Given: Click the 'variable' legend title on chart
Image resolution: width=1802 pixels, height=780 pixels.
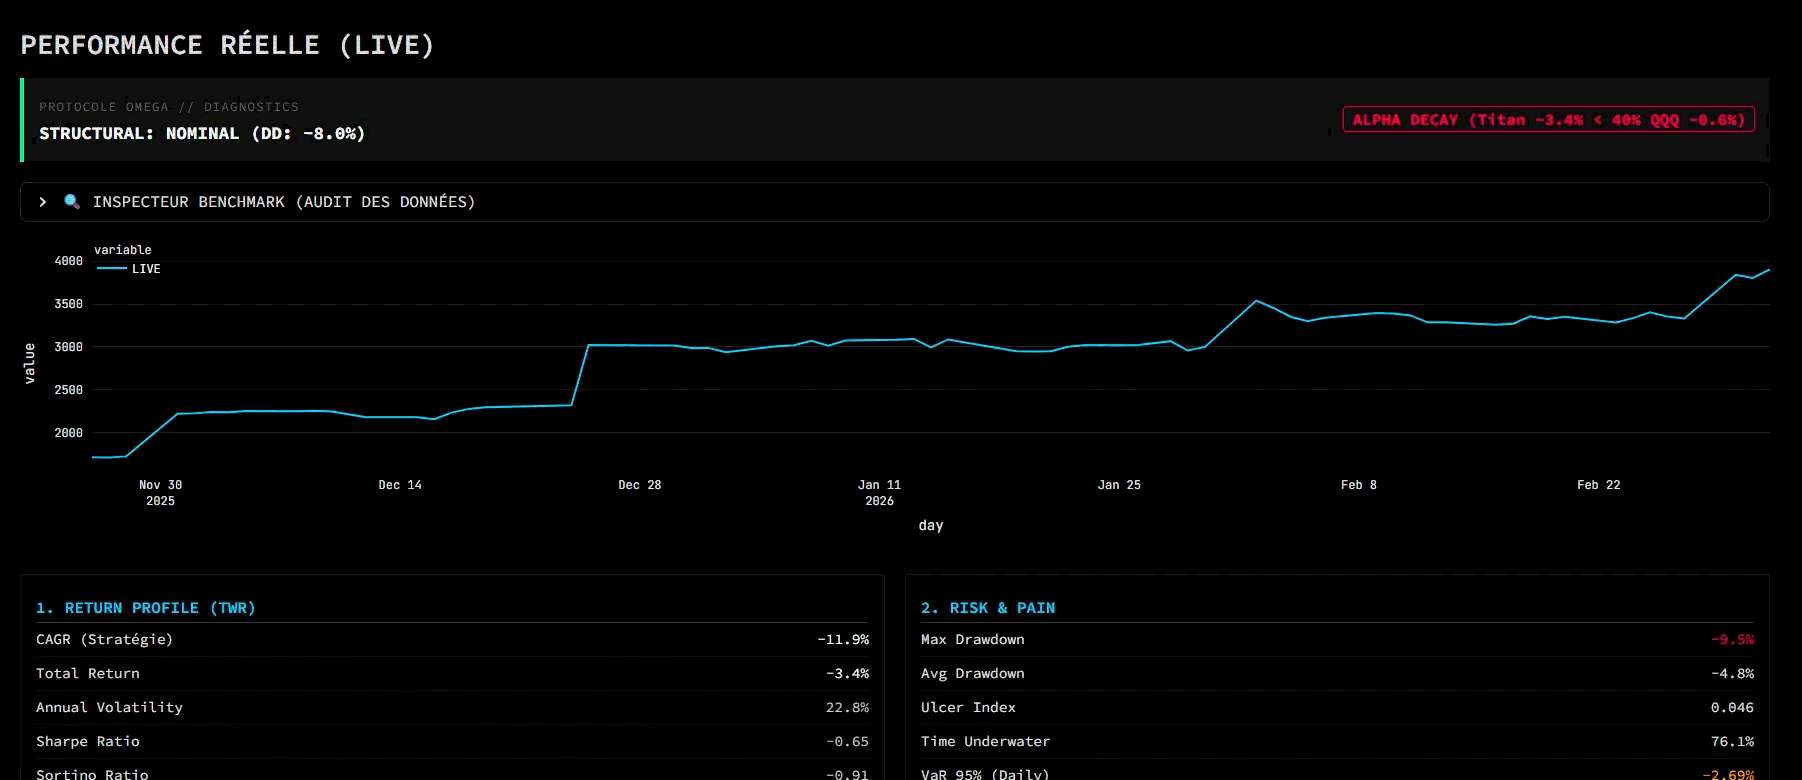Looking at the screenshot, I should coord(123,250).
